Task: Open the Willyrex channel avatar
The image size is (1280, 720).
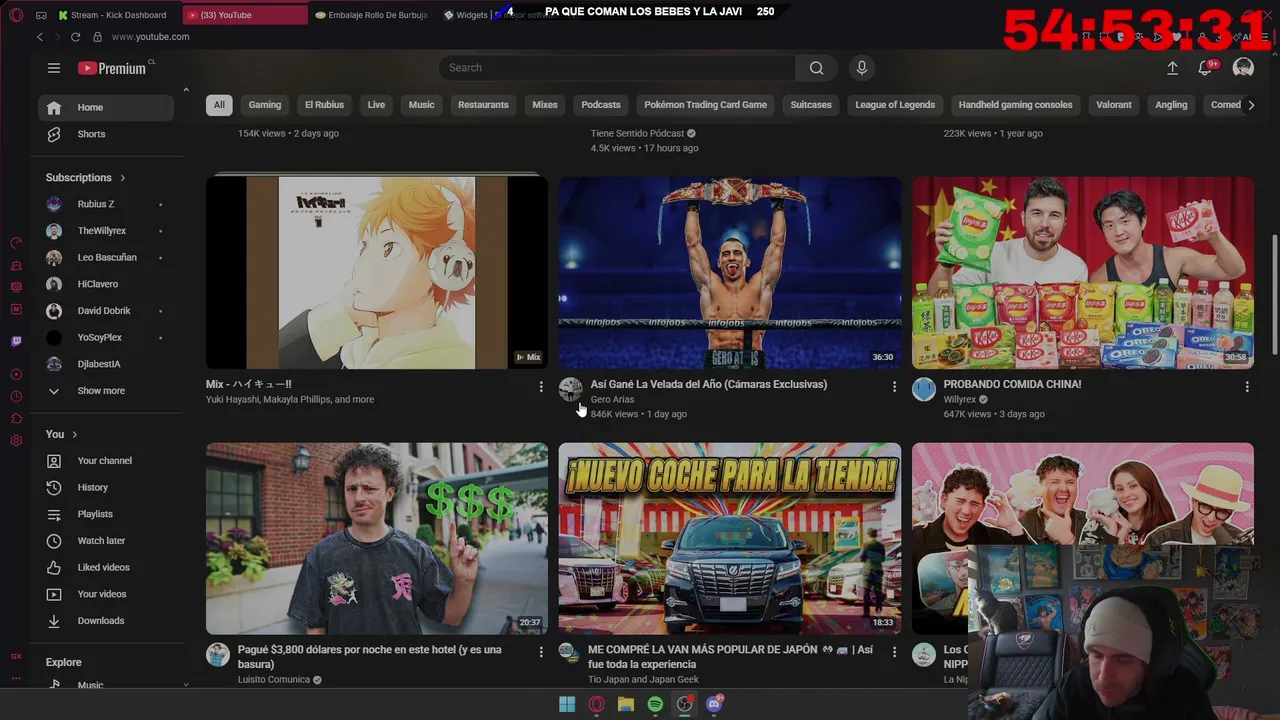Action: point(924,389)
